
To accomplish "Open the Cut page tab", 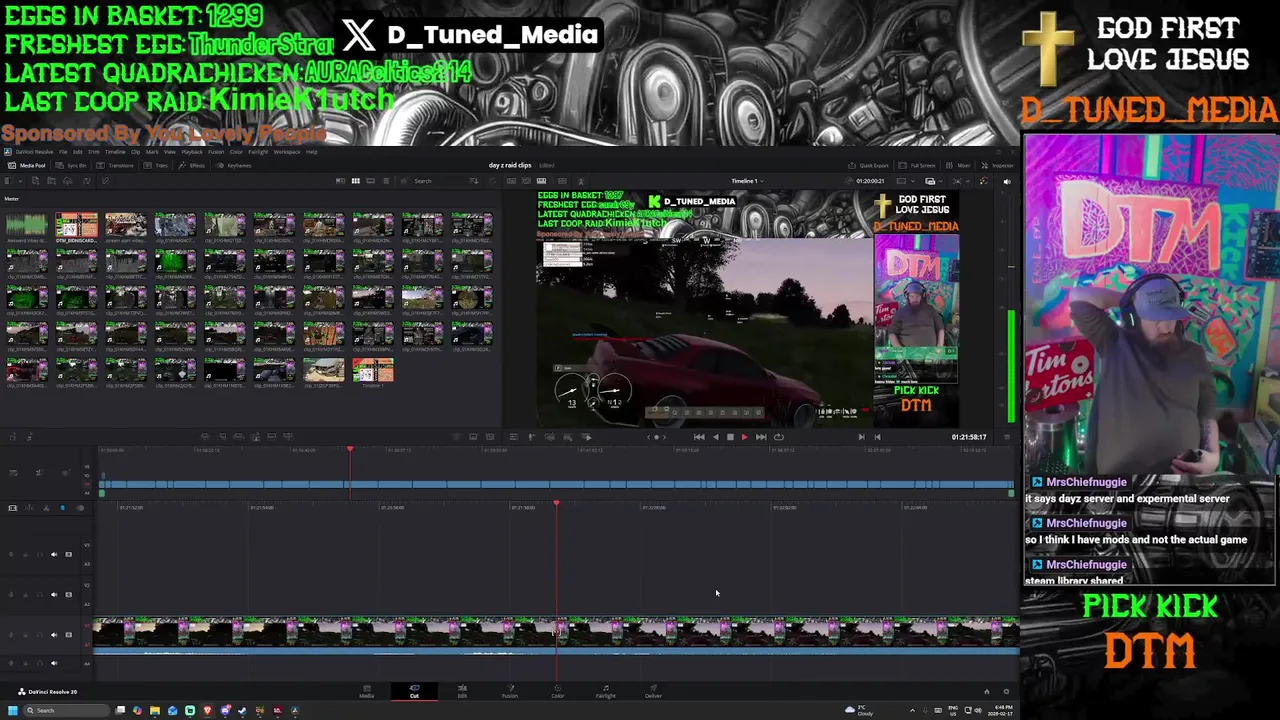I will [414, 691].
